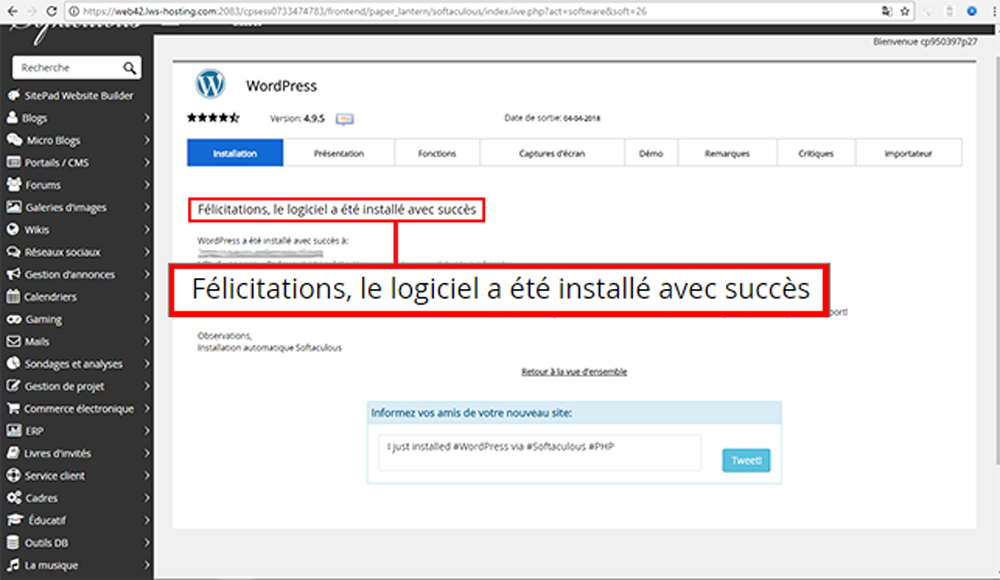Expand the Micro Blogs category chevron
The image size is (1000, 580).
[147, 140]
